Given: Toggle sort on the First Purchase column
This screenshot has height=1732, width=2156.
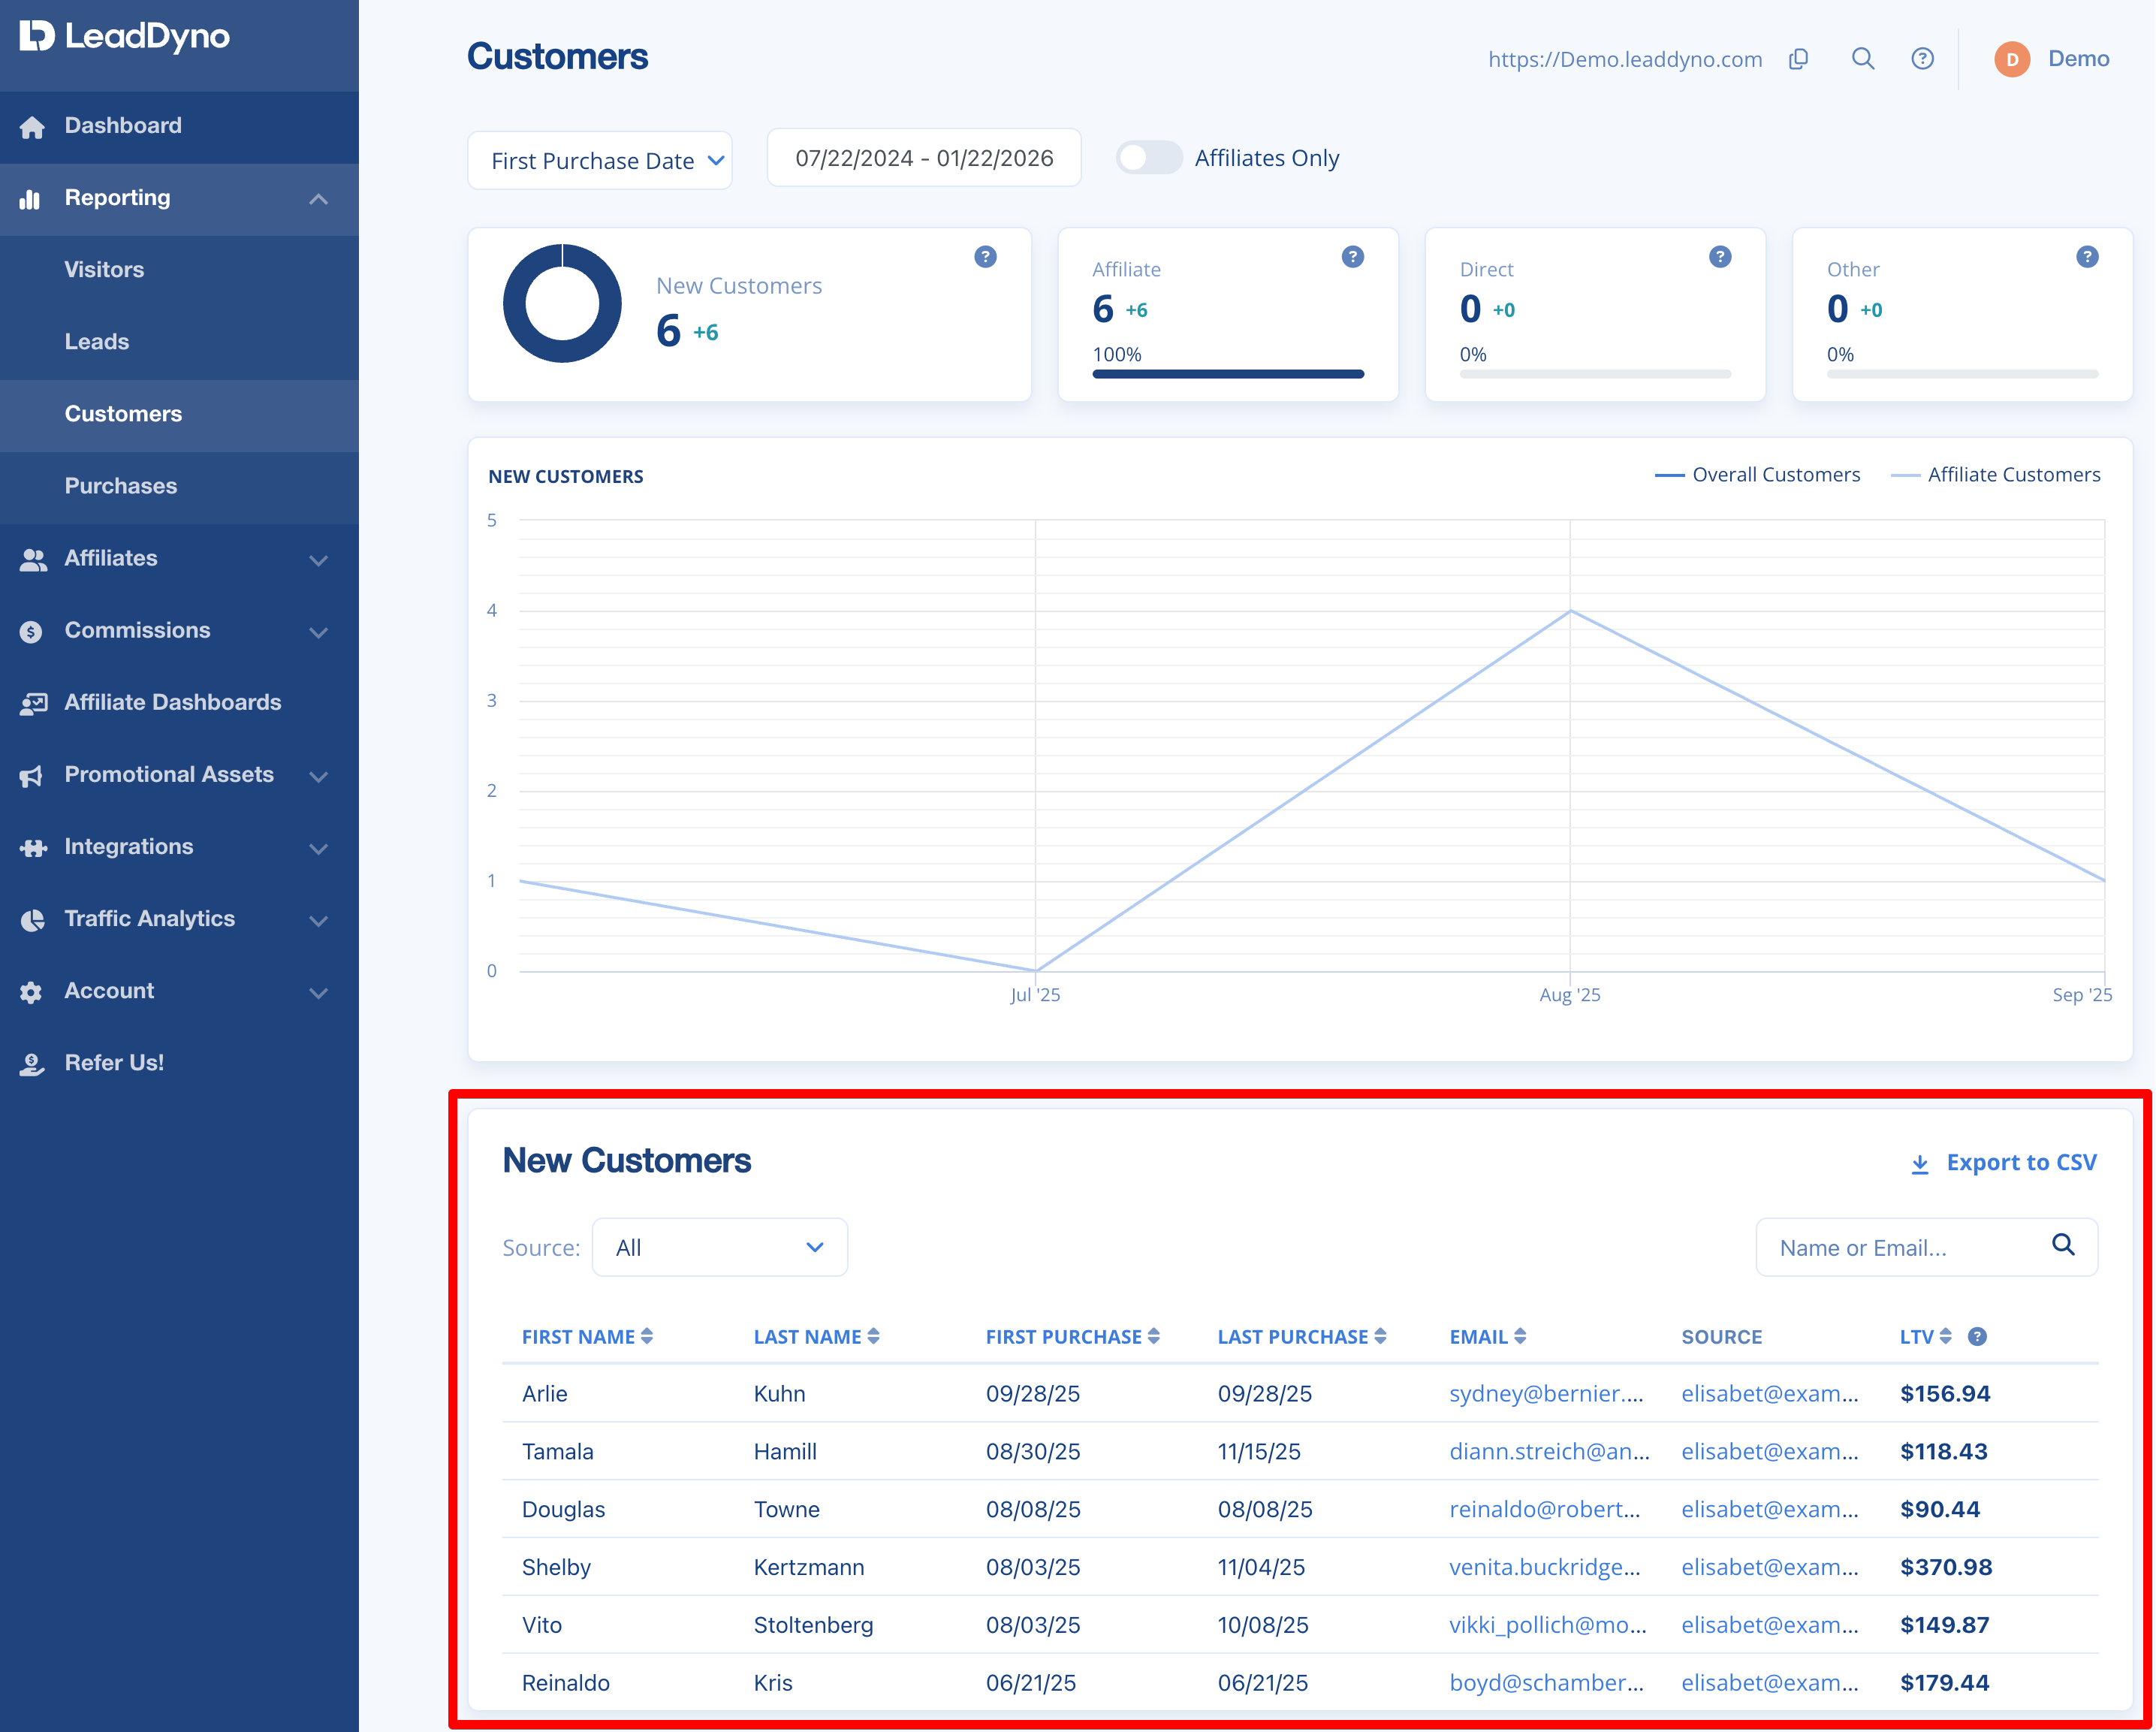Looking at the screenshot, I should 1072,1336.
